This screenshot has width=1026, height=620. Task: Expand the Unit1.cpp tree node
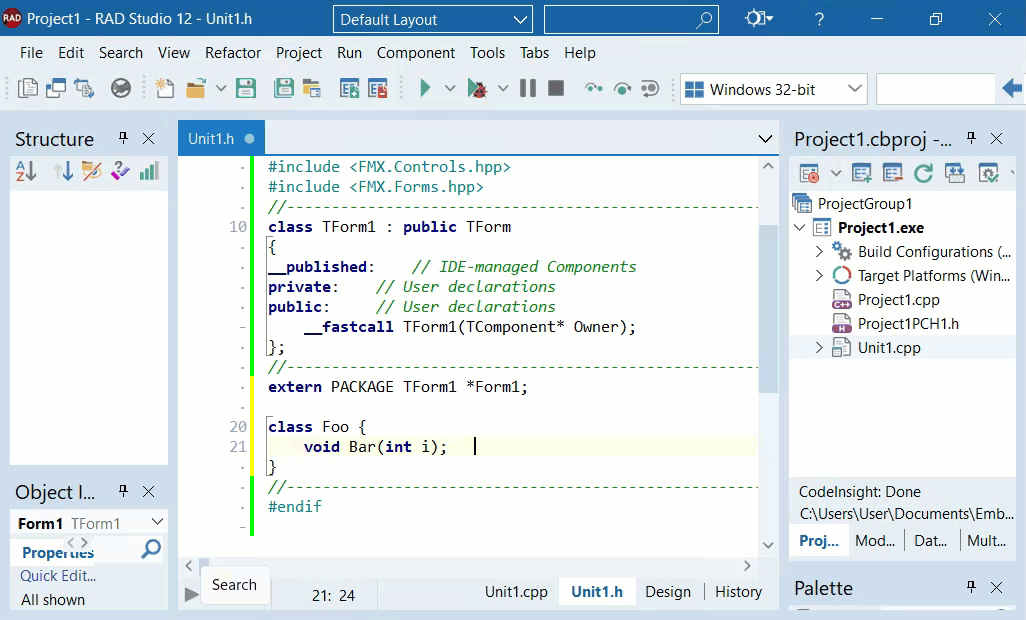pyautogui.click(x=819, y=347)
